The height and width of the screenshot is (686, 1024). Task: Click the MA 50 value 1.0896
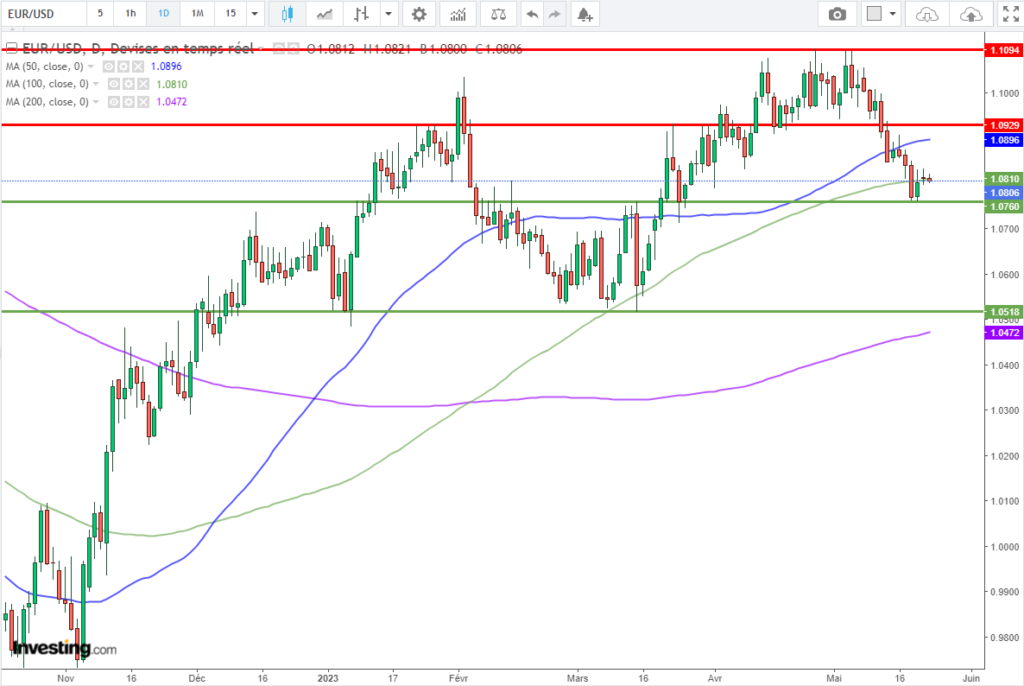click(166, 66)
